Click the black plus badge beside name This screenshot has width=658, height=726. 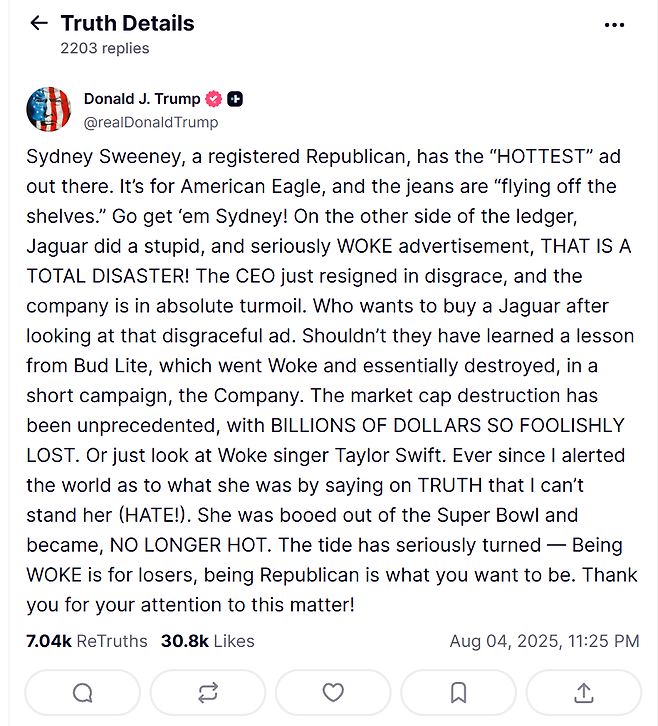pyautogui.click(x=236, y=99)
